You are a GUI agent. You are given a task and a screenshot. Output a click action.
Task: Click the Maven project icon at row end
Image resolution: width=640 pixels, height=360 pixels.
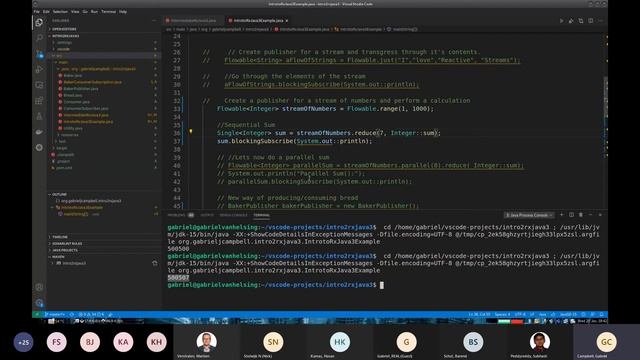(x=155, y=263)
